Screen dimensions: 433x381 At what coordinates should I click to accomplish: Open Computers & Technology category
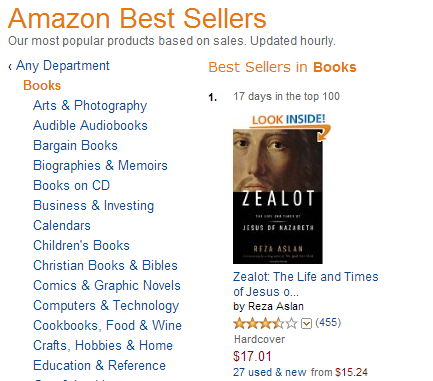[x=106, y=306]
